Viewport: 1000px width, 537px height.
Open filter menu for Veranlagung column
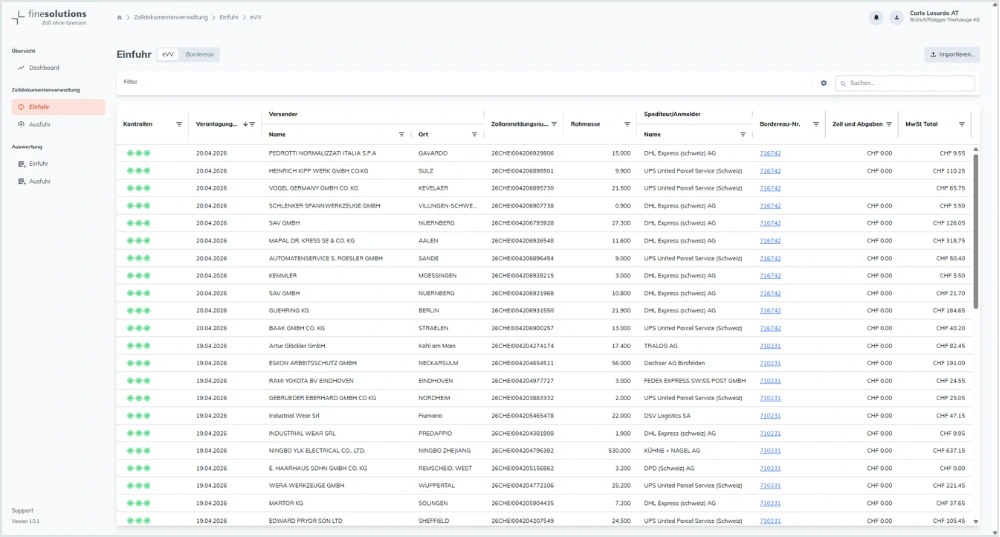click(x=253, y=124)
